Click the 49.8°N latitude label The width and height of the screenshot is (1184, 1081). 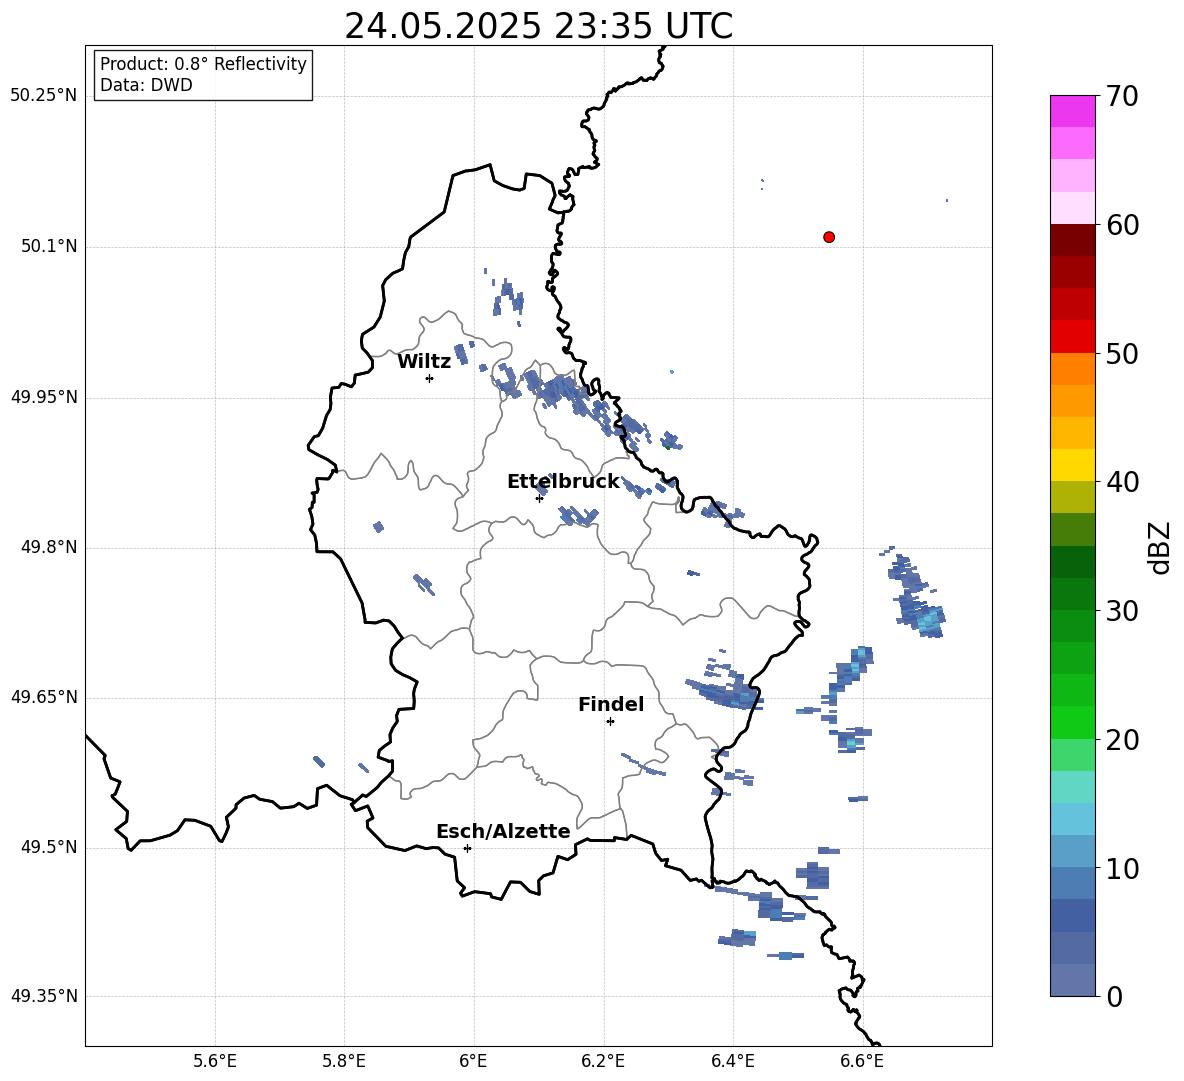click(x=49, y=547)
